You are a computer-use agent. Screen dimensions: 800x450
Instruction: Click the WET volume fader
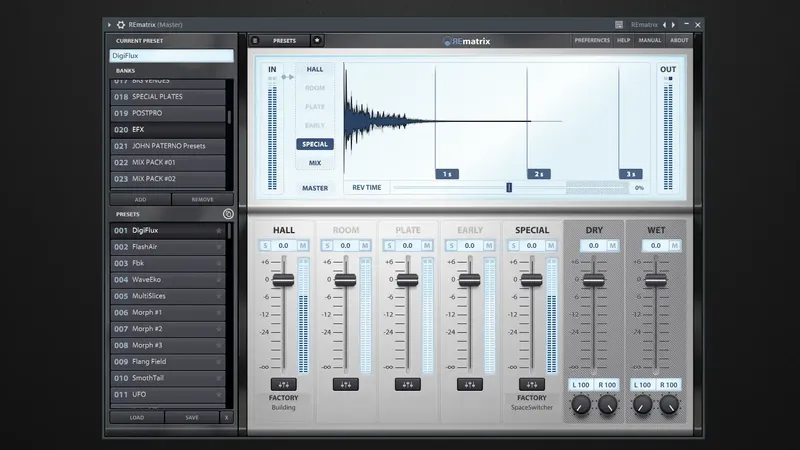(656, 280)
